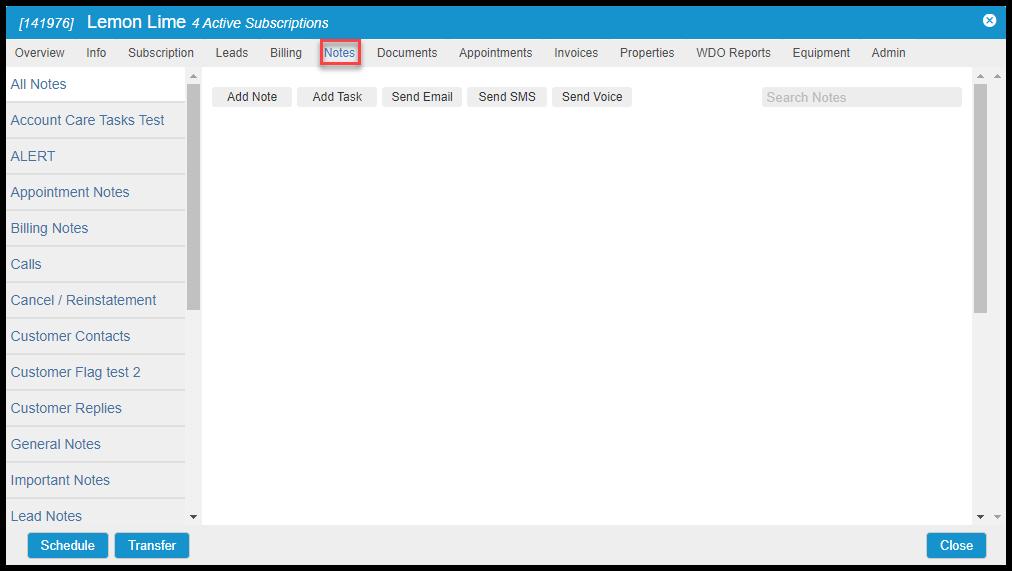This screenshot has height=571, width=1012.
Task: Go to the Equipment tab
Action: (821, 53)
